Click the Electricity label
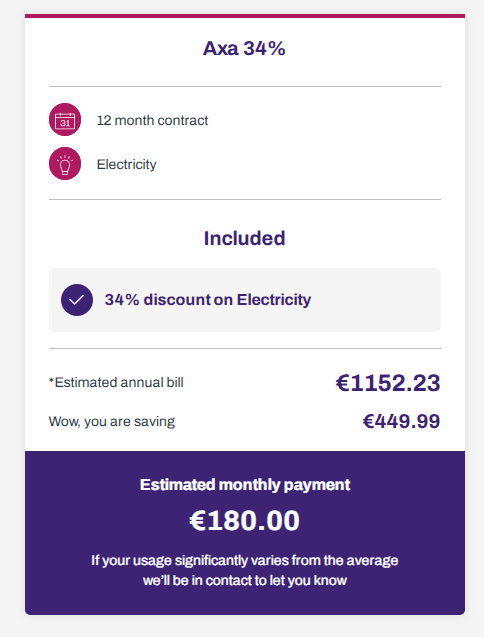Screen dimensions: 484x637 click(x=126, y=164)
